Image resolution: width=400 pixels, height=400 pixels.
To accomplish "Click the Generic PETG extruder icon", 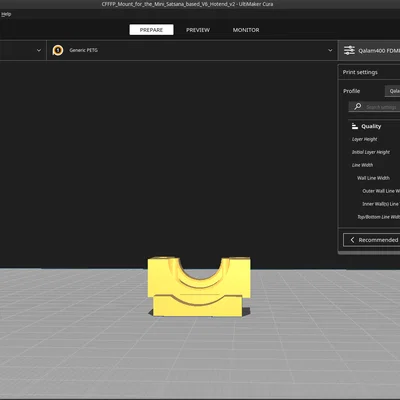I will coord(58,50).
